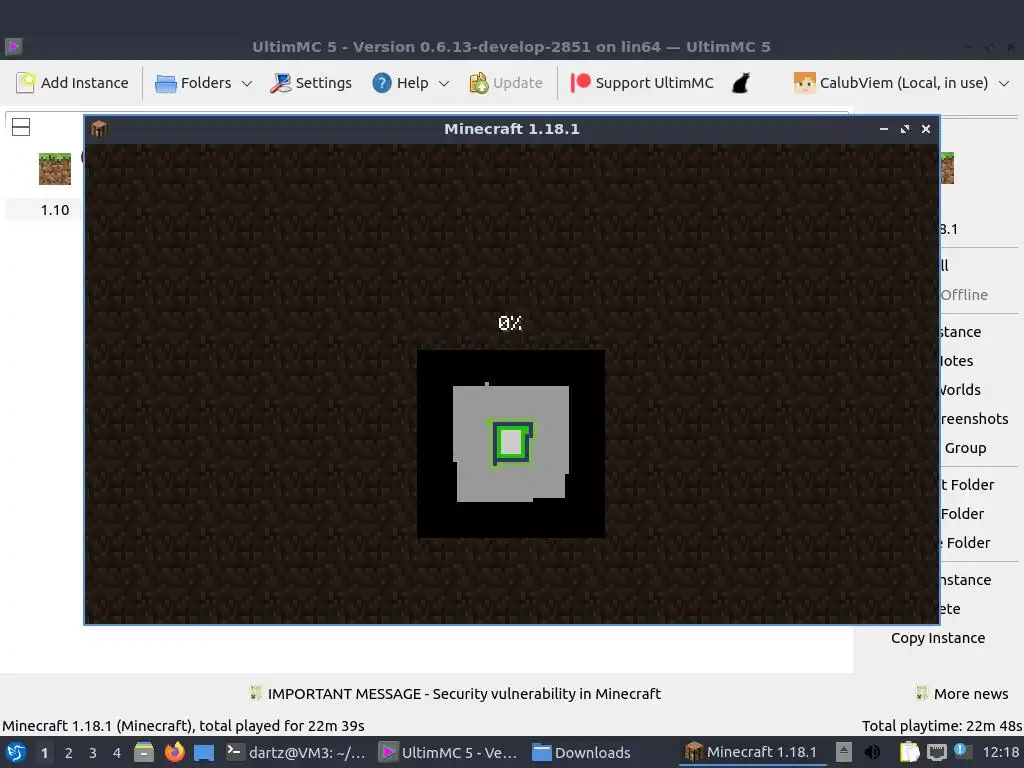1024x768 pixels.
Task: Open the CalubViem account dropdown
Action: [901, 83]
